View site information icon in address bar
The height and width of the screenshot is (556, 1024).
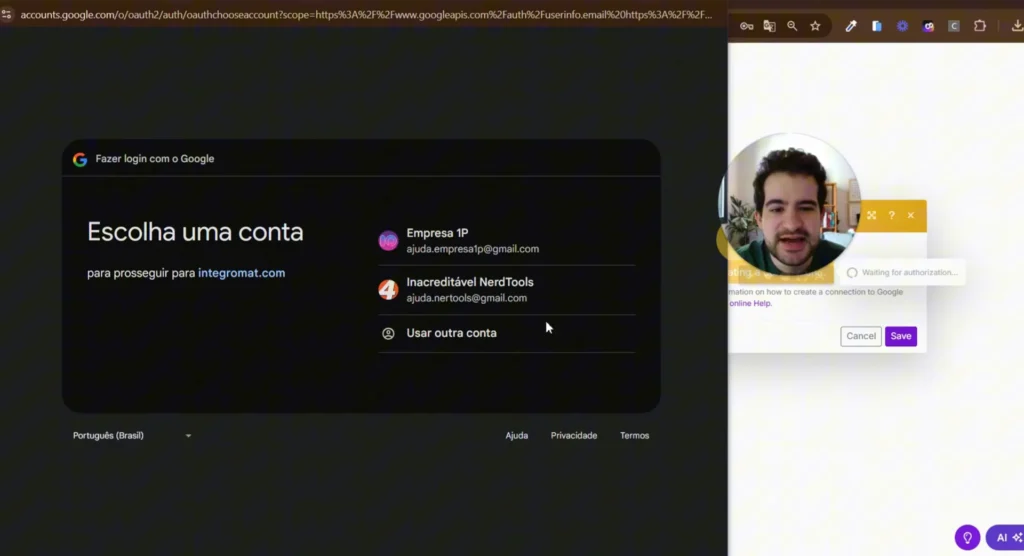click(7, 14)
